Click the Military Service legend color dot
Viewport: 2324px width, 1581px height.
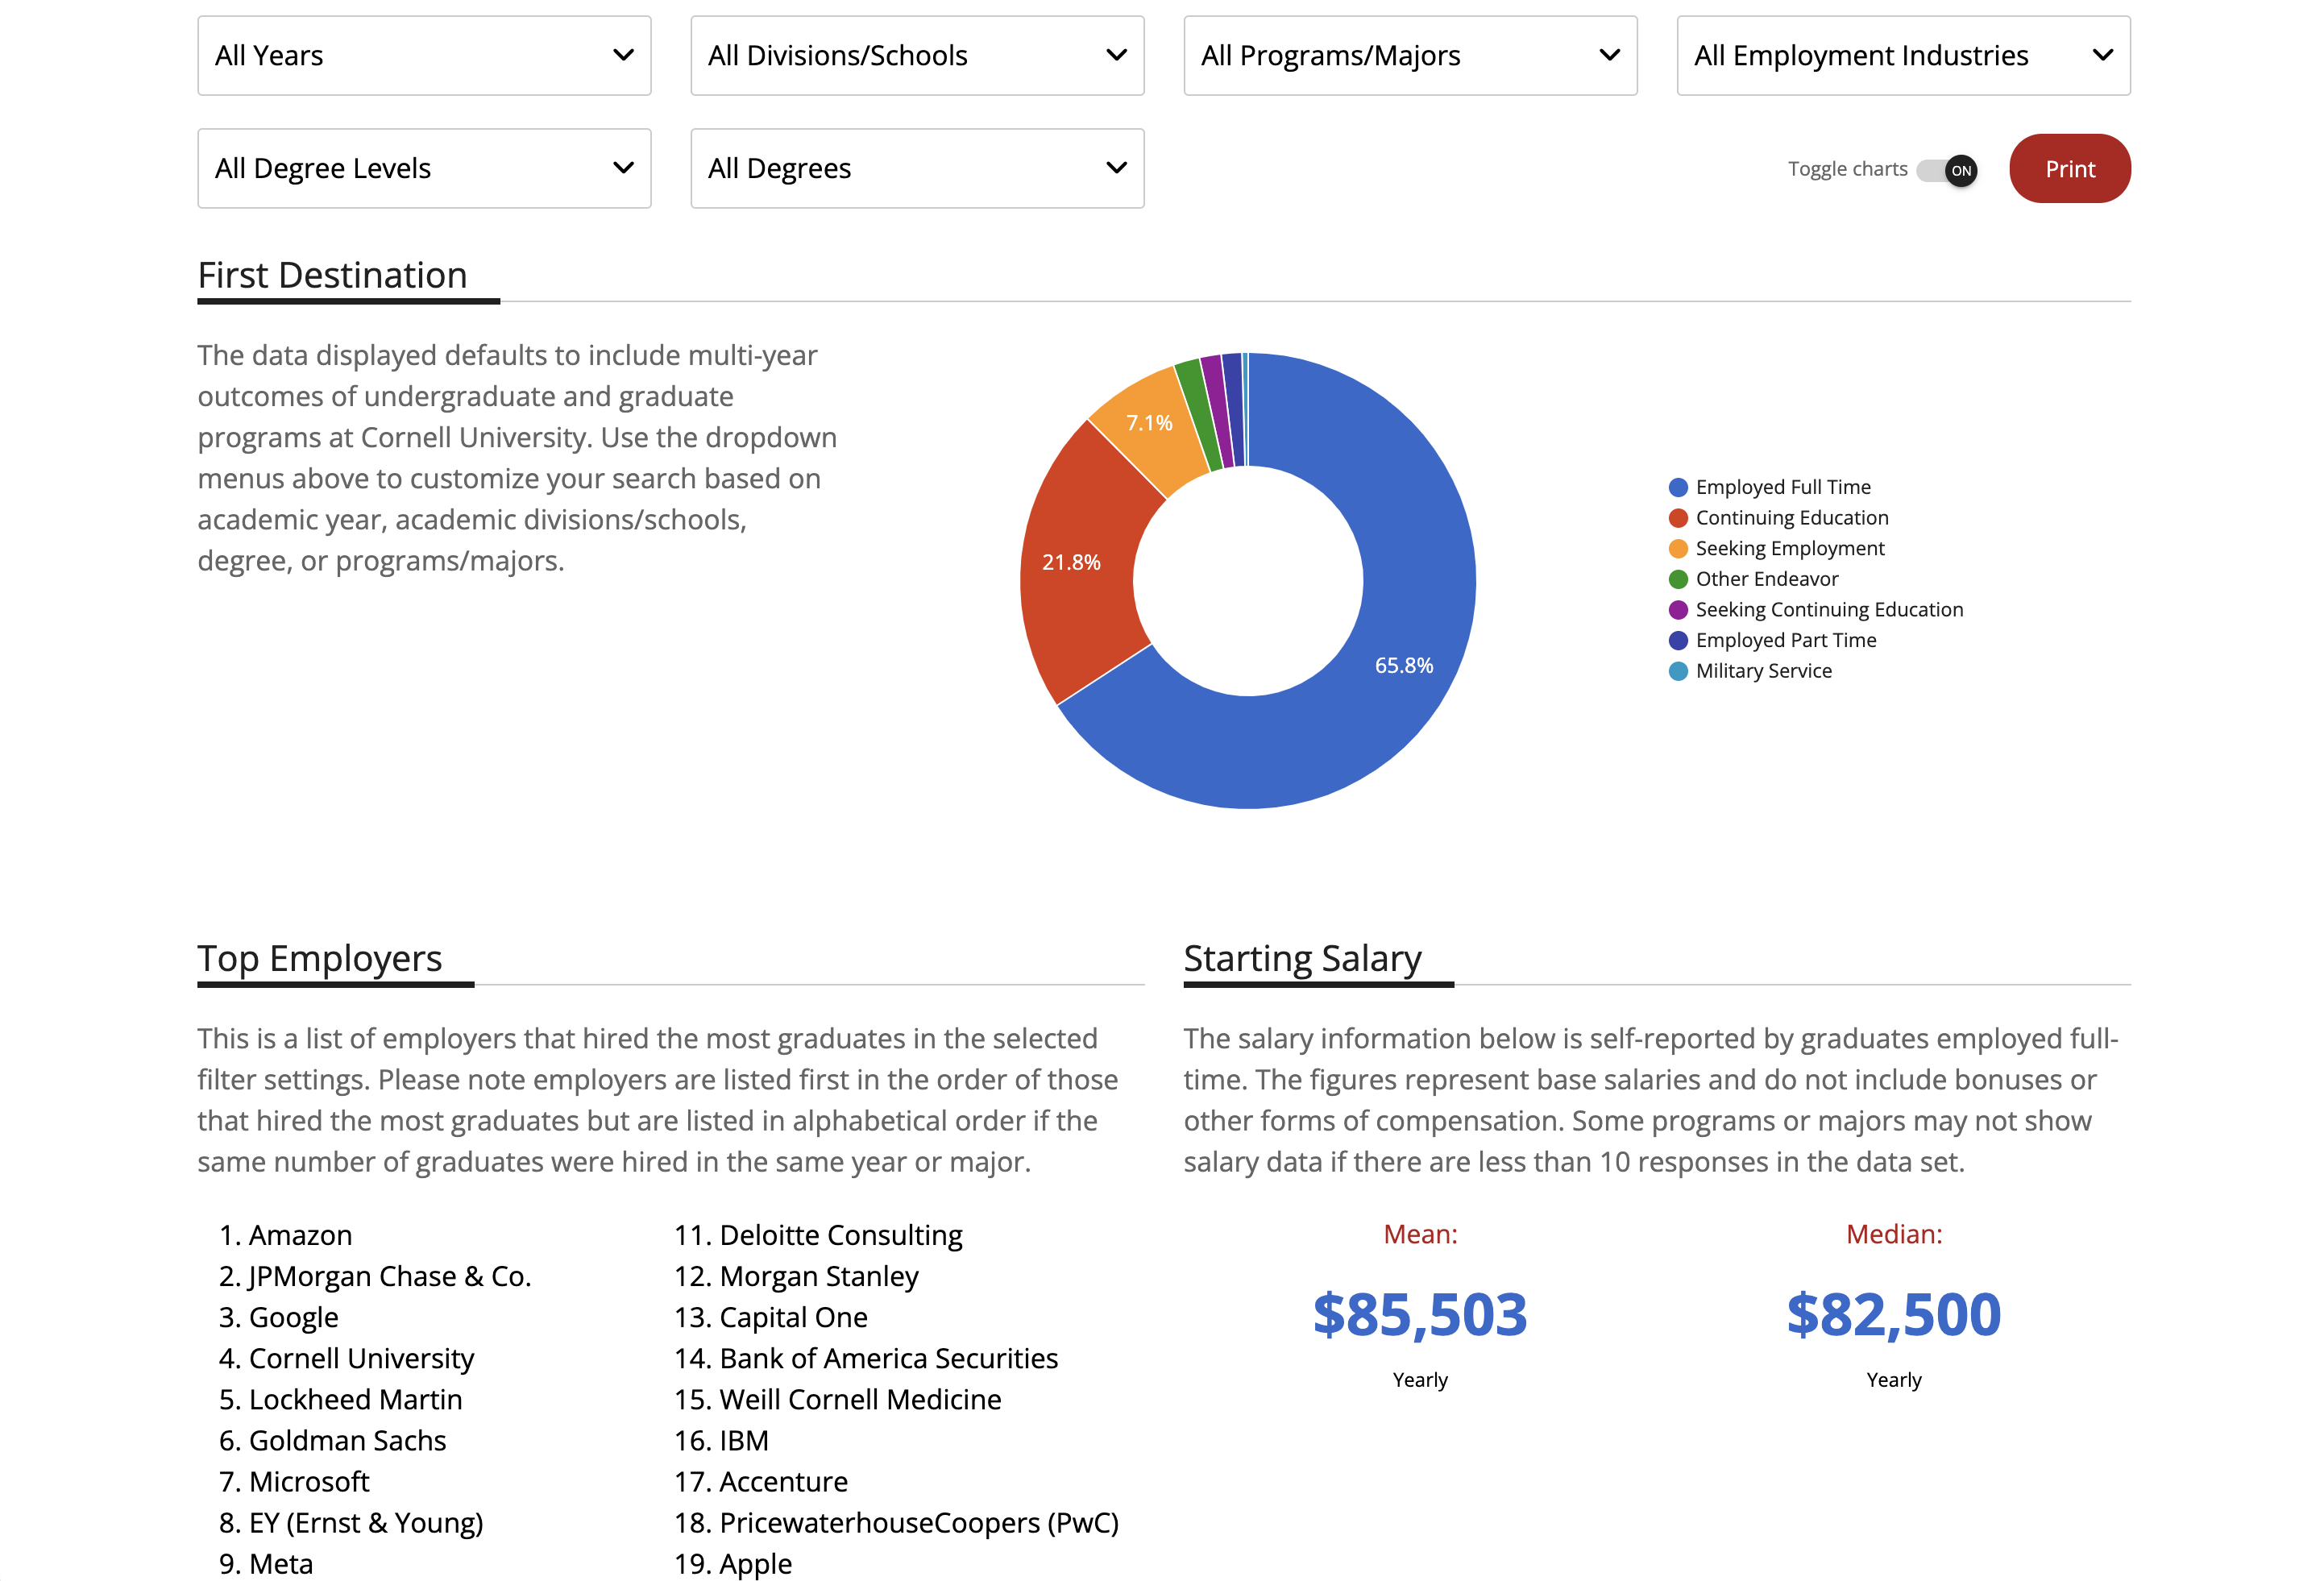(x=1679, y=671)
